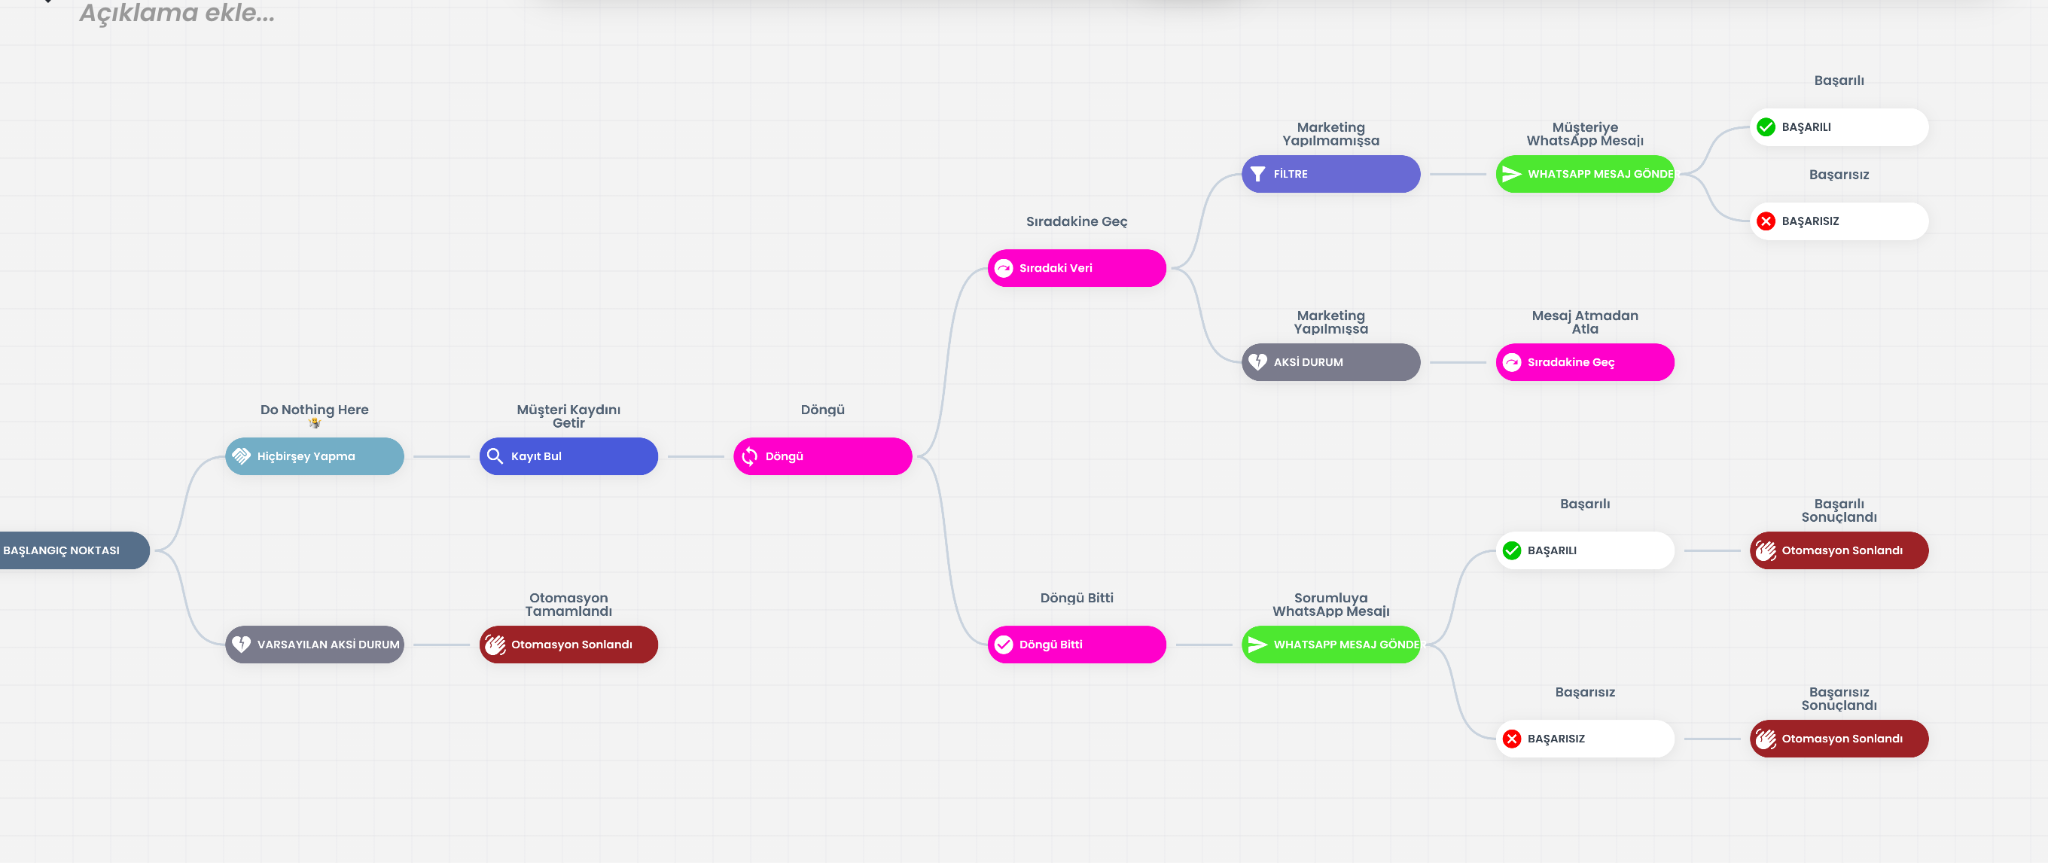The height and width of the screenshot is (863, 2048).
Task: Select the BAŞLANGIÇ NOKTASI start node
Action: click(70, 550)
